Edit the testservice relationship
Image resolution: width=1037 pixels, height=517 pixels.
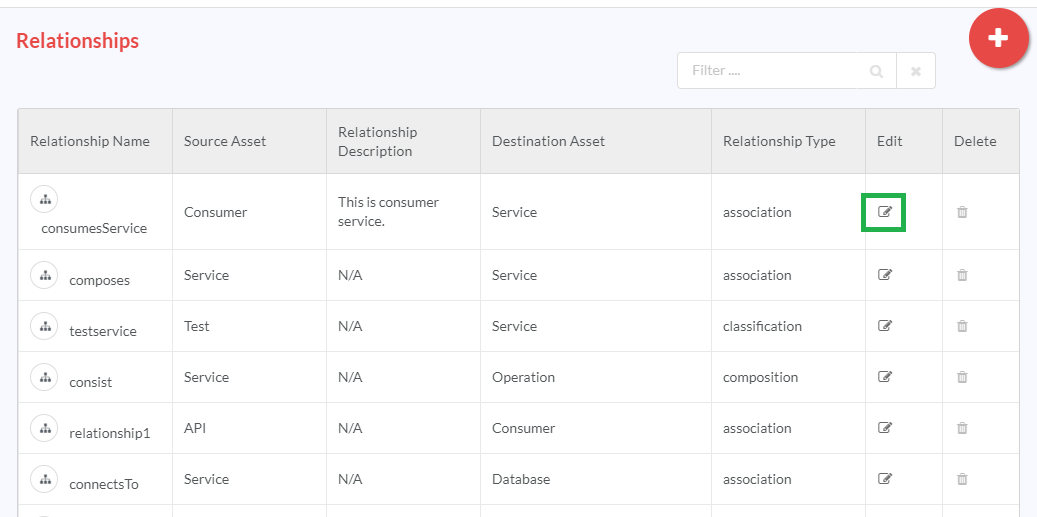coord(884,326)
